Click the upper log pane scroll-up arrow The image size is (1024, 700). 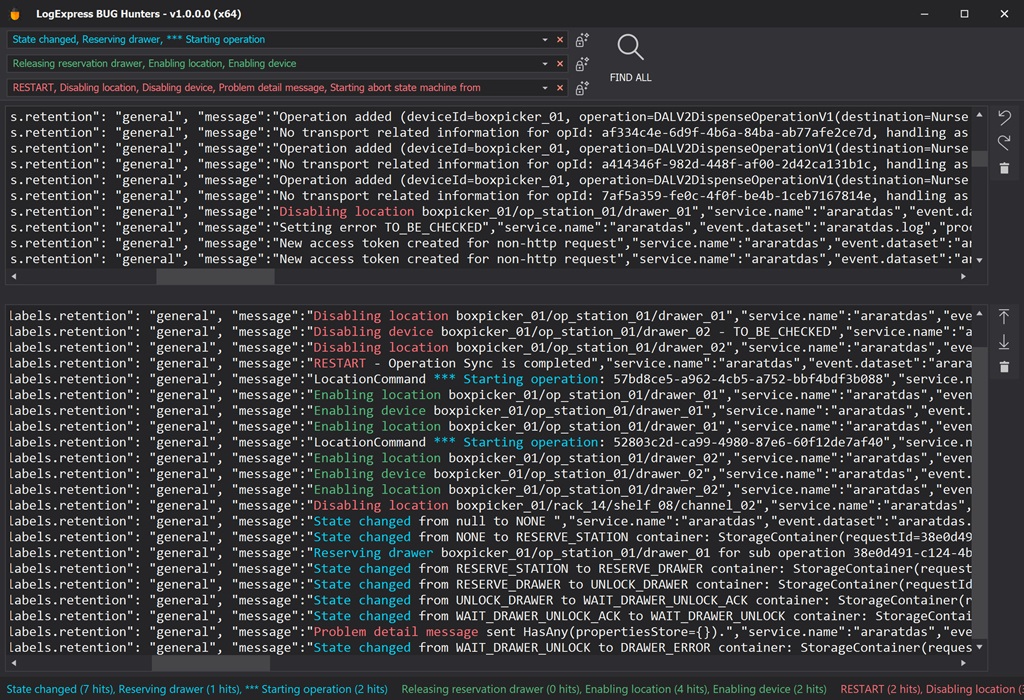[979, 115]
